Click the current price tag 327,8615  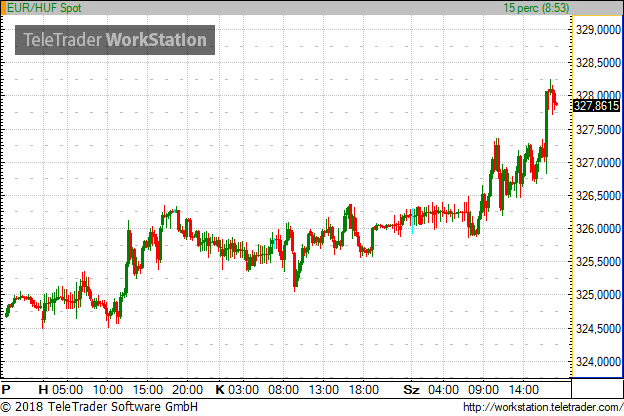click(x=597, y=105)
